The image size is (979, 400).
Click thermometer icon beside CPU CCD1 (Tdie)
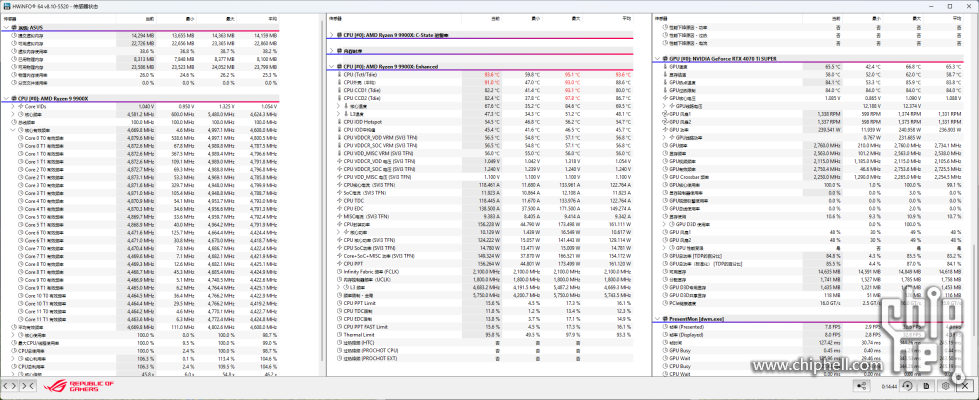click(339, 90)
